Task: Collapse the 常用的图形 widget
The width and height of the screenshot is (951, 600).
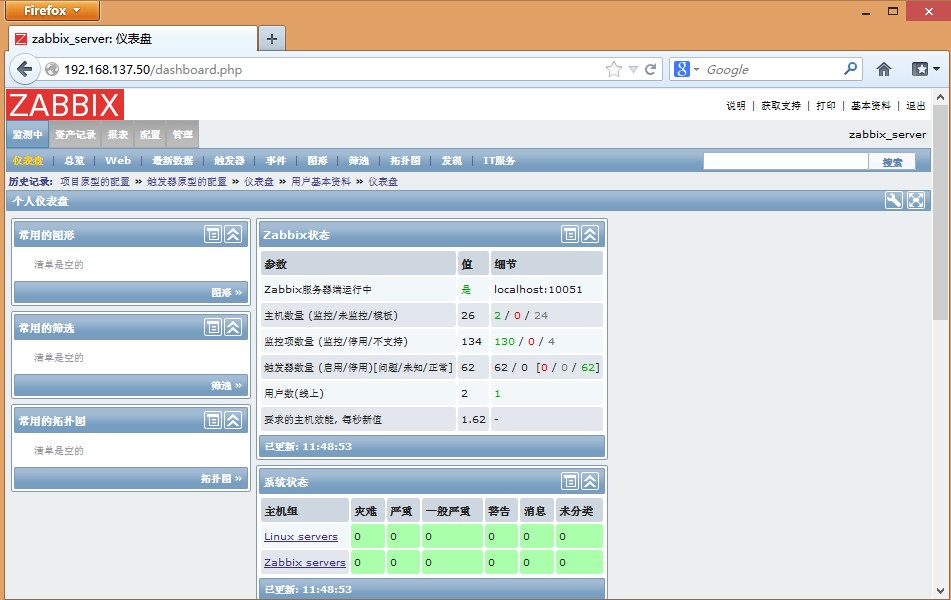Action: tap(234, 234)
